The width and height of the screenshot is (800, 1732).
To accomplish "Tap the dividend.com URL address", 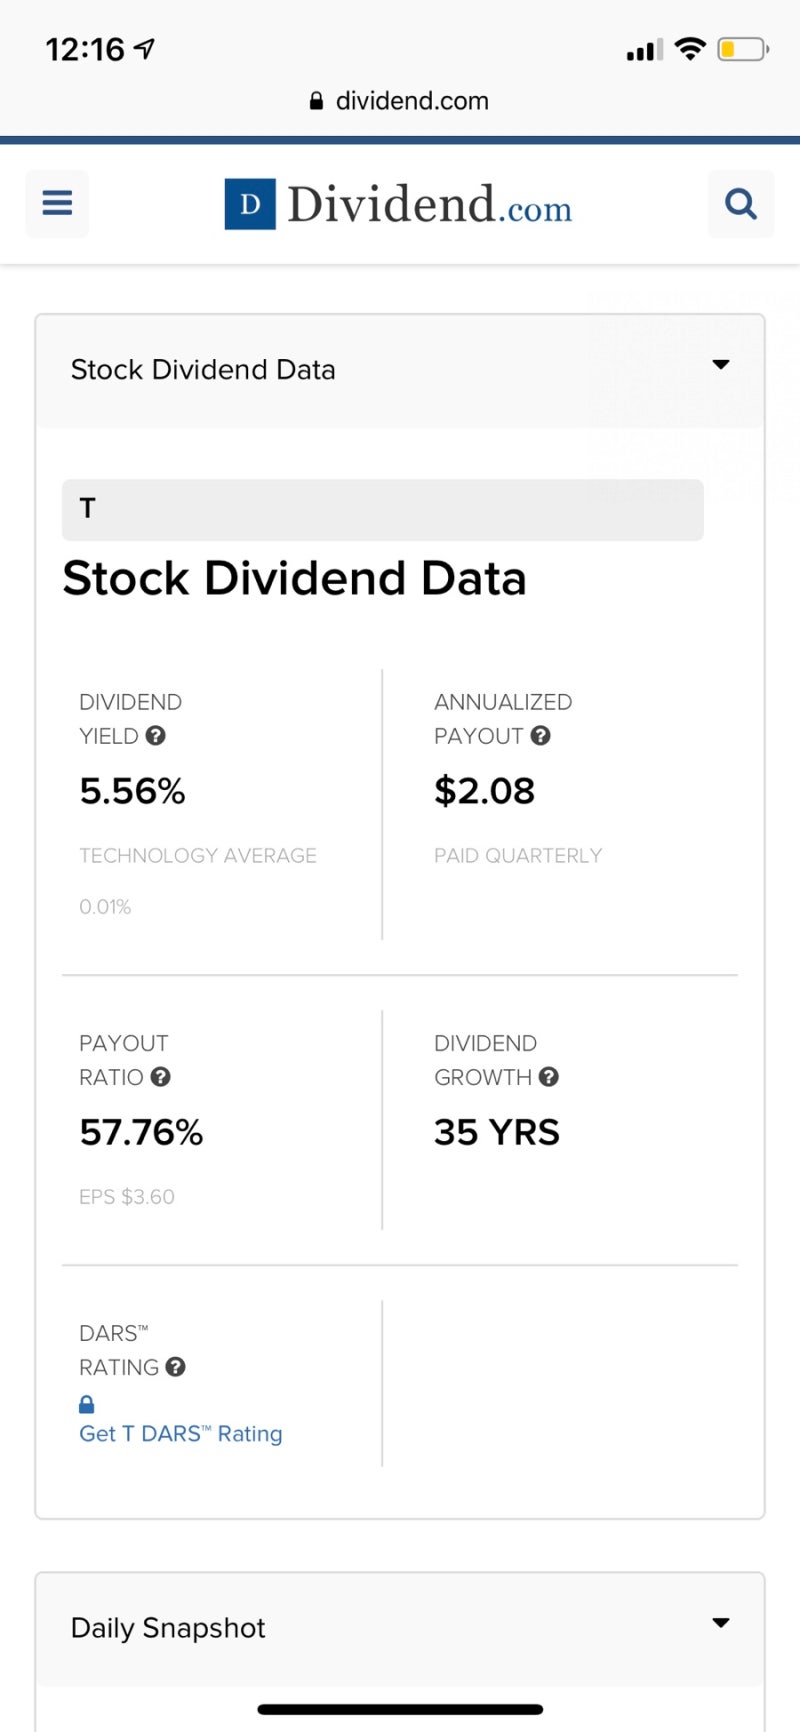I will pos(412,101).
